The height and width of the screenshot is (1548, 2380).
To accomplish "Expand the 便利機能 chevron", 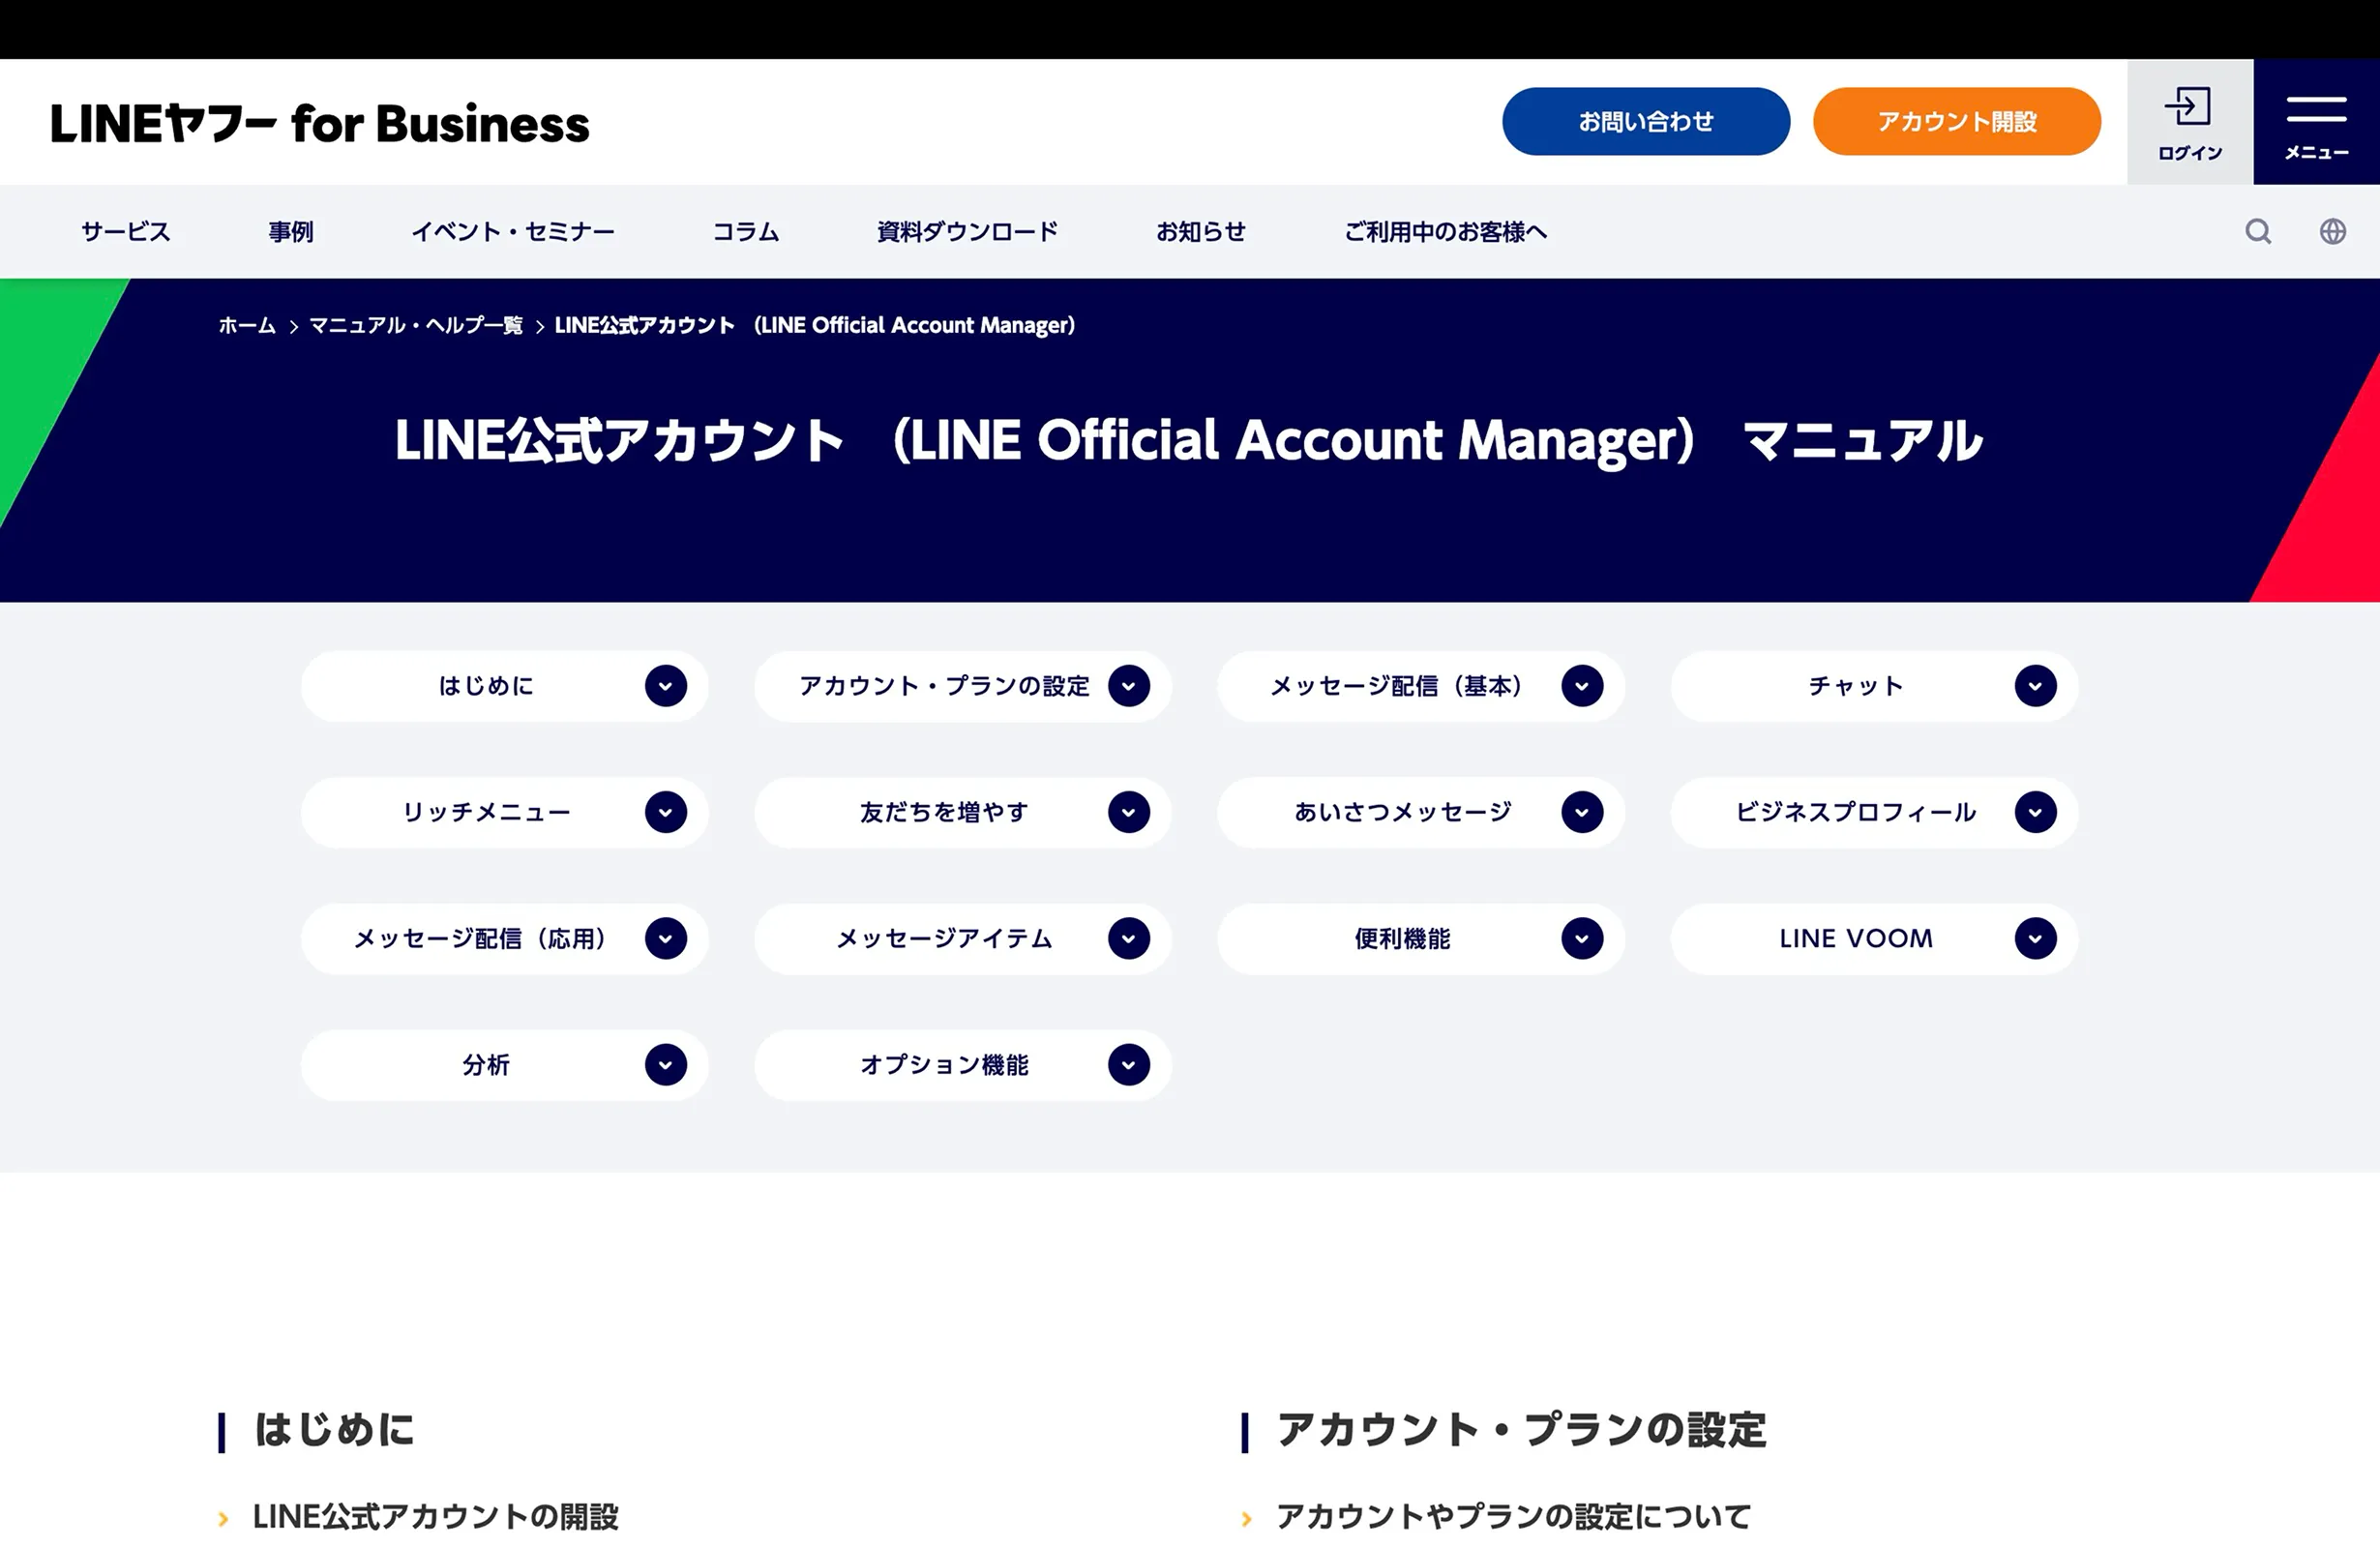I will pyautogui.click(x=1582, y=938).
